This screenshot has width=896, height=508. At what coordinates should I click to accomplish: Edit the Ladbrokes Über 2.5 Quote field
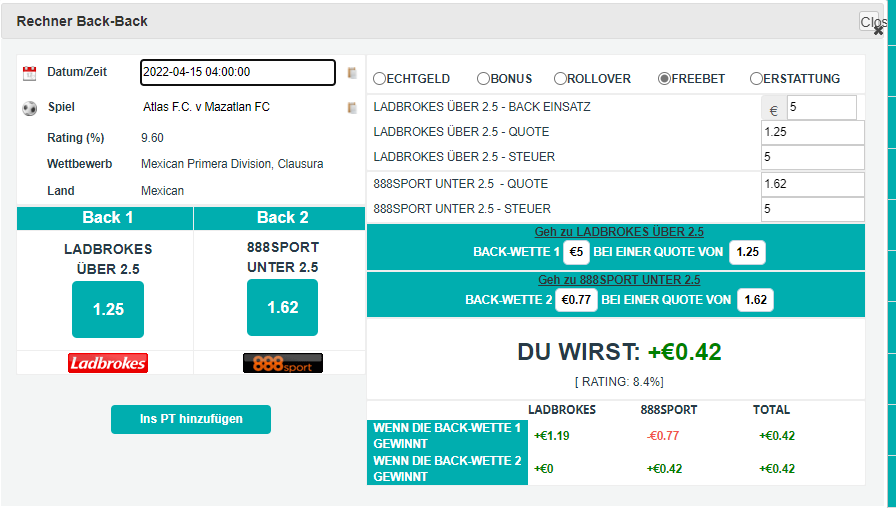click(x=813, y=133)
